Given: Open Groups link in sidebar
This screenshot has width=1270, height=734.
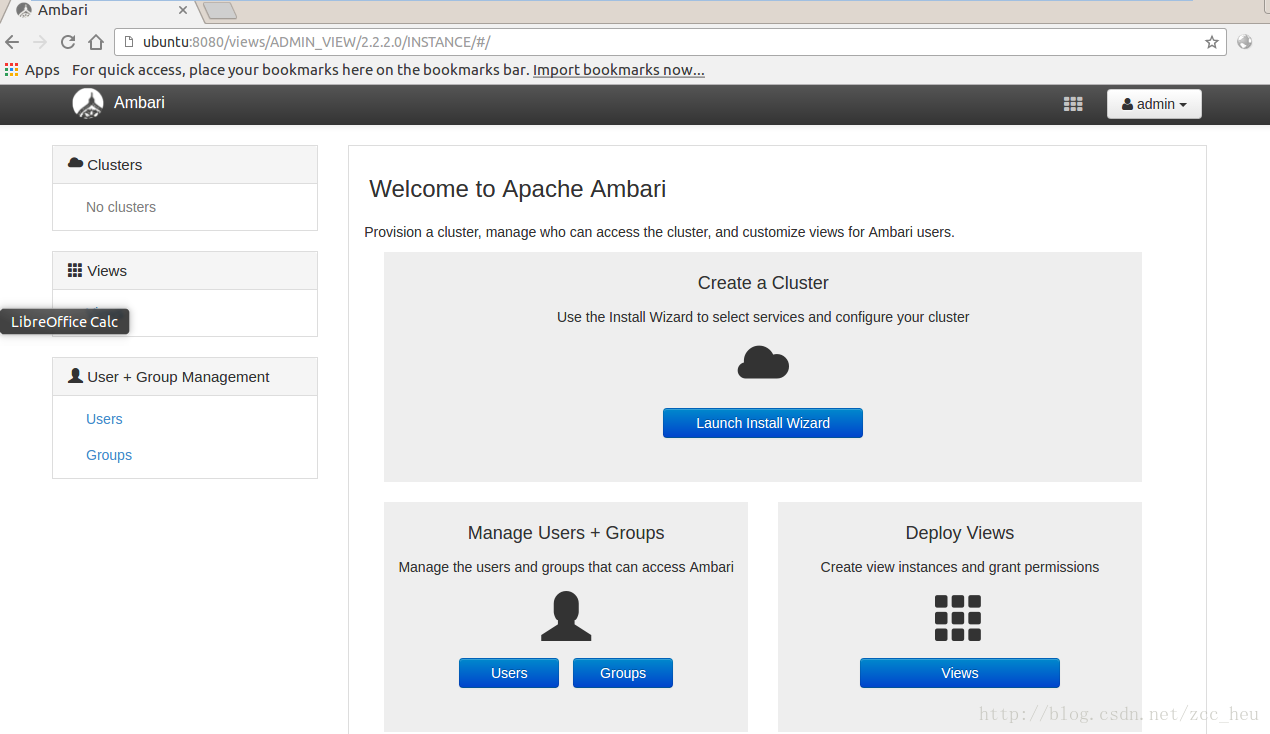Looking at the screenshot, I should [109, 455].
